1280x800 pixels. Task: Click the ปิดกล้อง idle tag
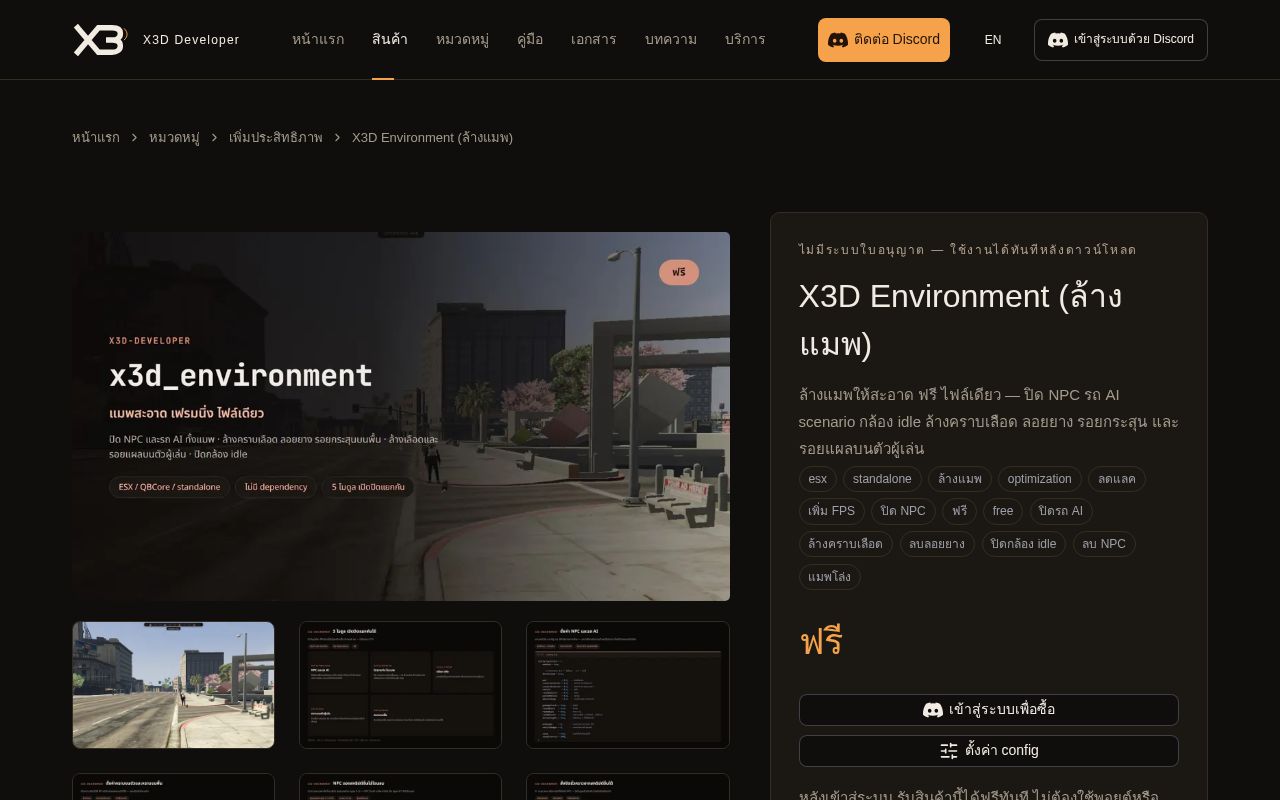tap(1024, 544)
